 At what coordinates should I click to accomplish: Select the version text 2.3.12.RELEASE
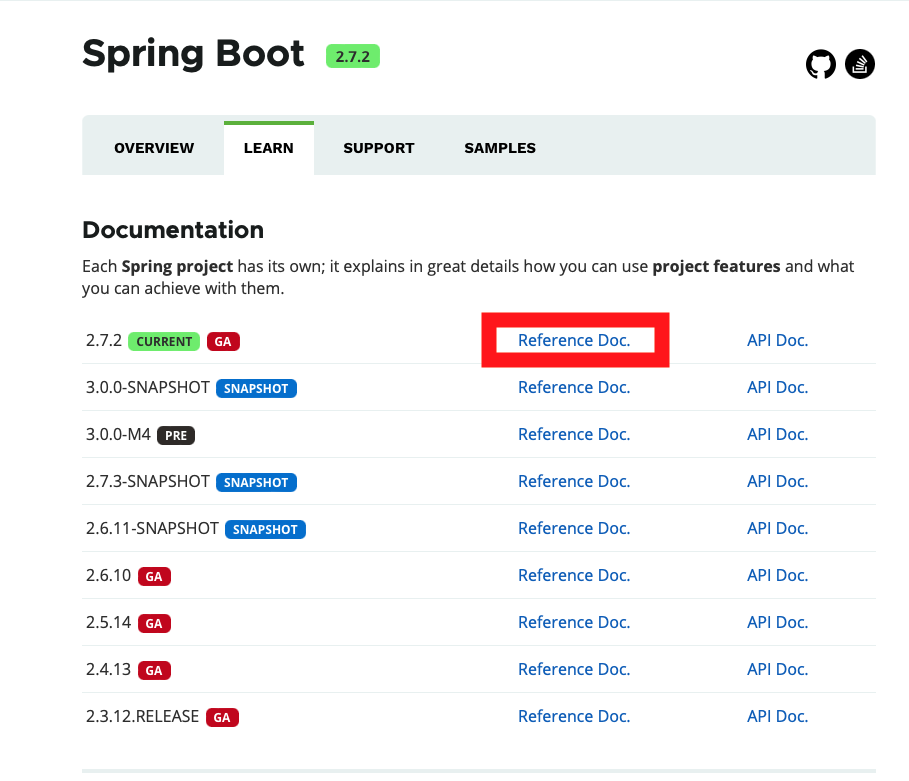point(143,715)
